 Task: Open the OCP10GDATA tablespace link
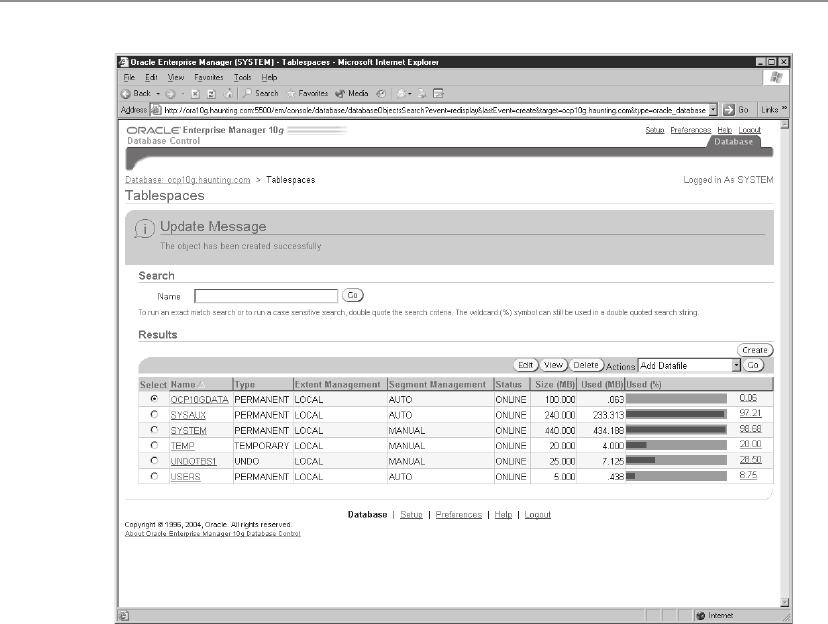(x=199, y=400)
